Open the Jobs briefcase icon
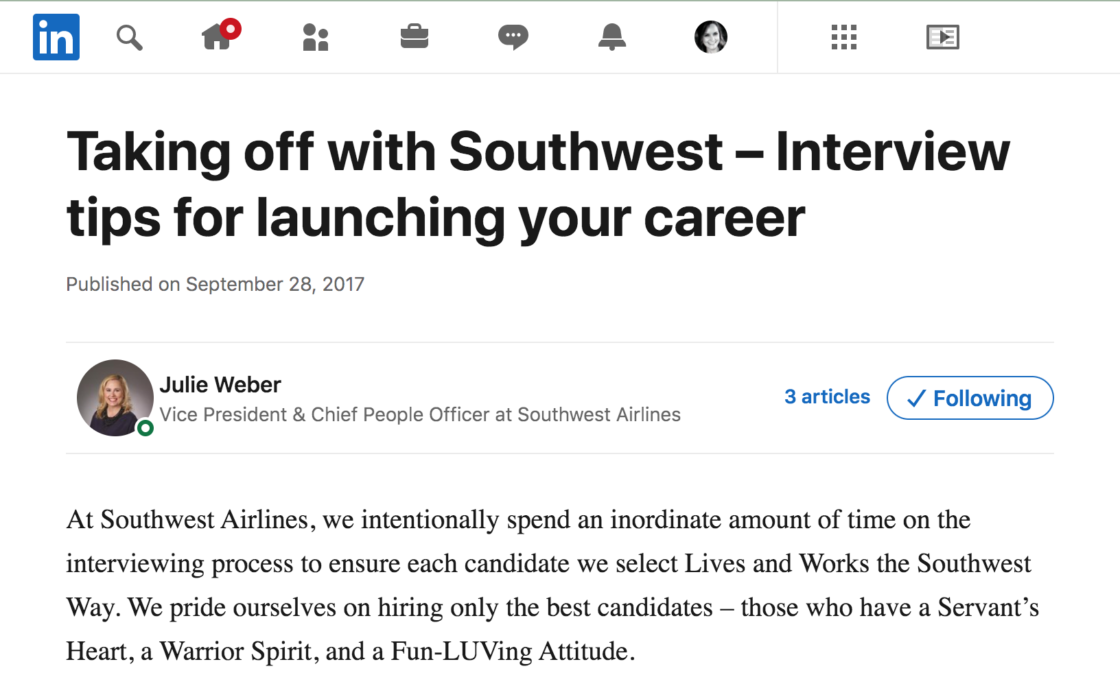 [x=414, y=36]
